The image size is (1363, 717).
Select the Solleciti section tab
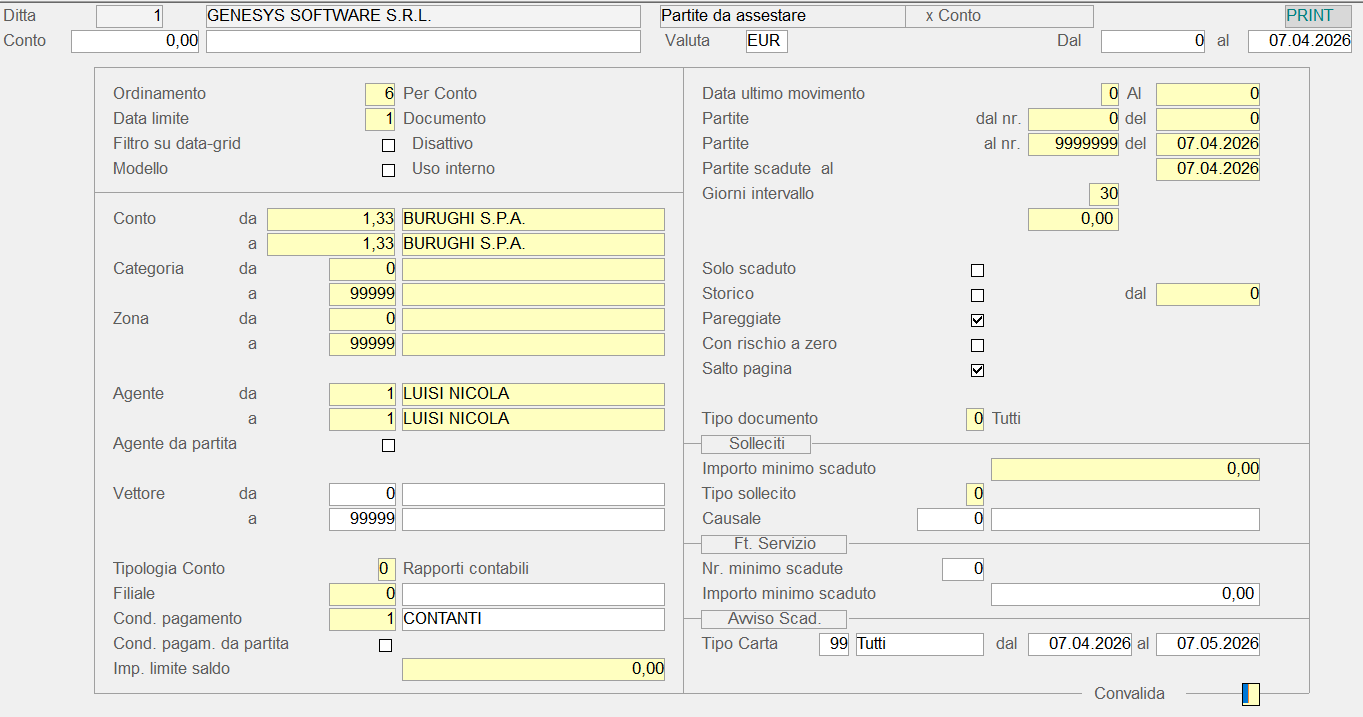click(x=756, y=443)
